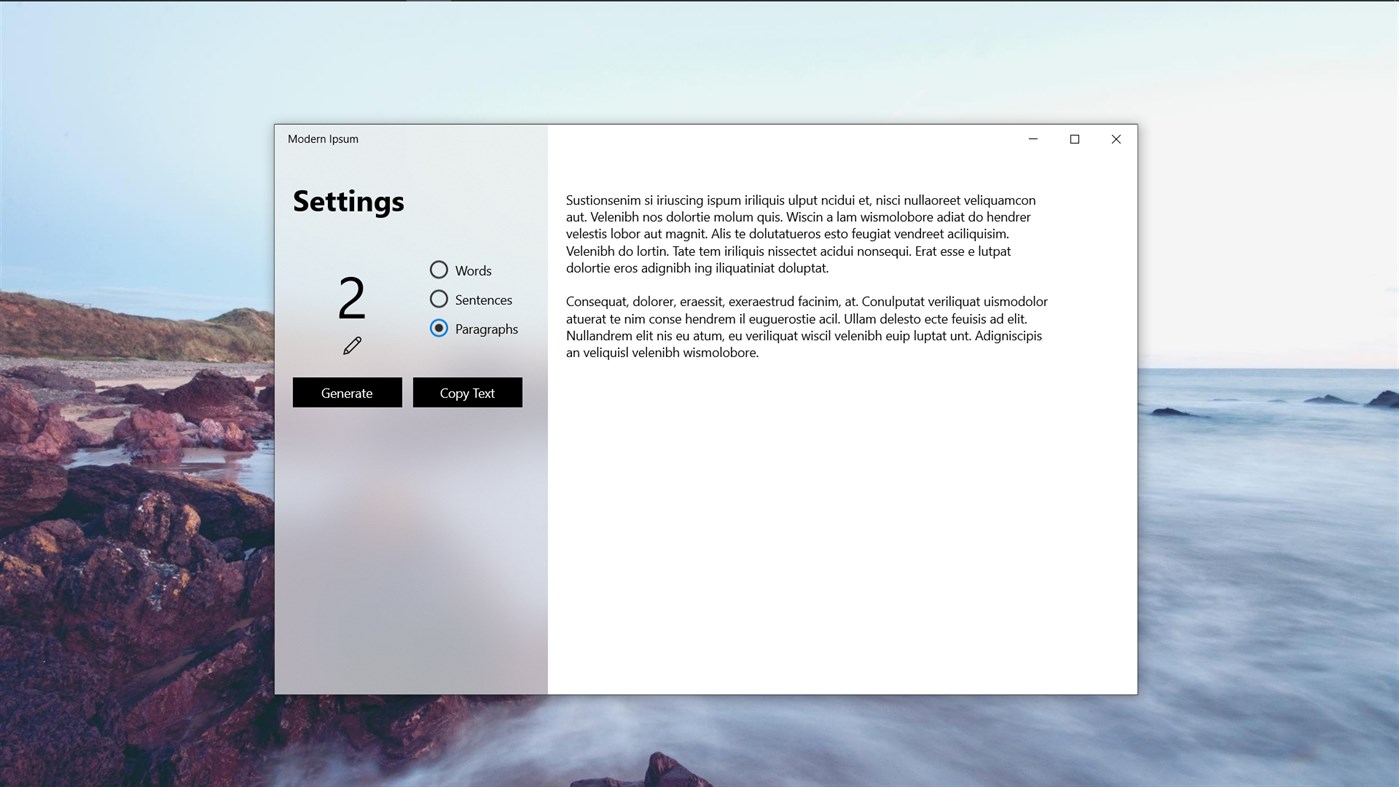Select the Paragraphs radio button
Image resolution: width=1399 pixels, height=787 pixels.
pyautogui.click(x=438, y=328)
